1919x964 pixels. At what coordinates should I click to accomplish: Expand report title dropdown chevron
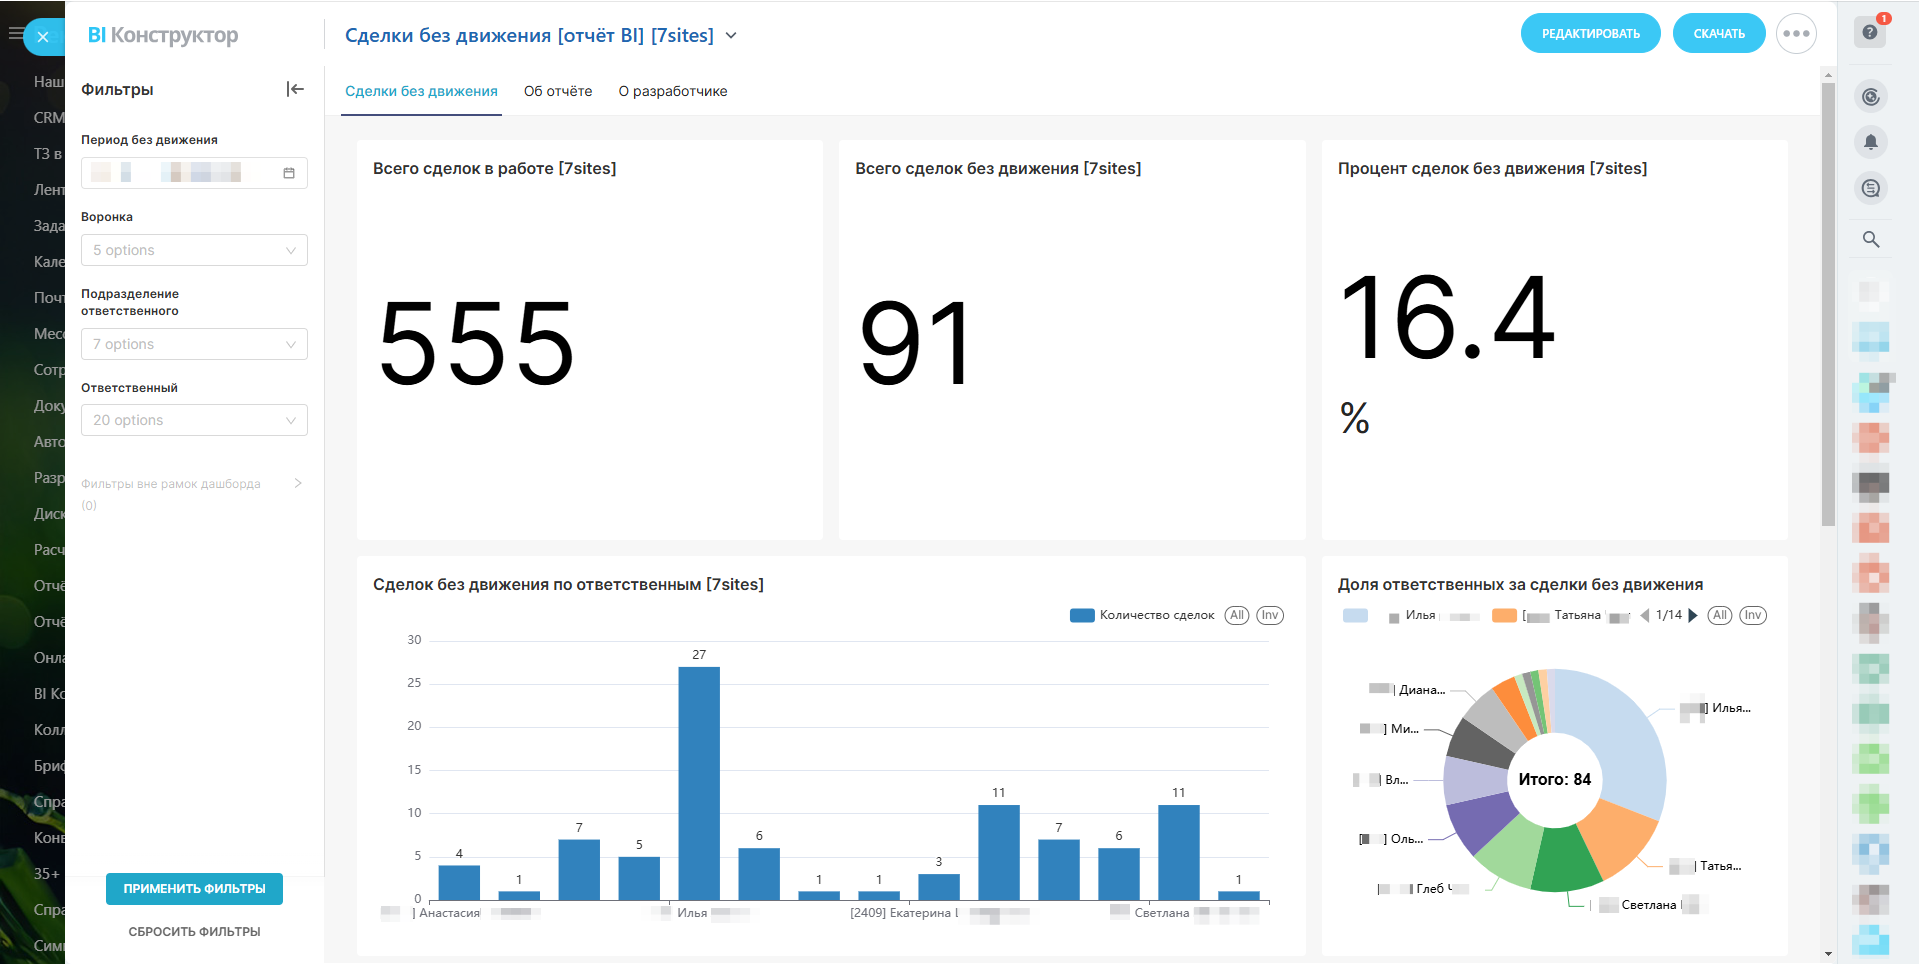[731, 36]
